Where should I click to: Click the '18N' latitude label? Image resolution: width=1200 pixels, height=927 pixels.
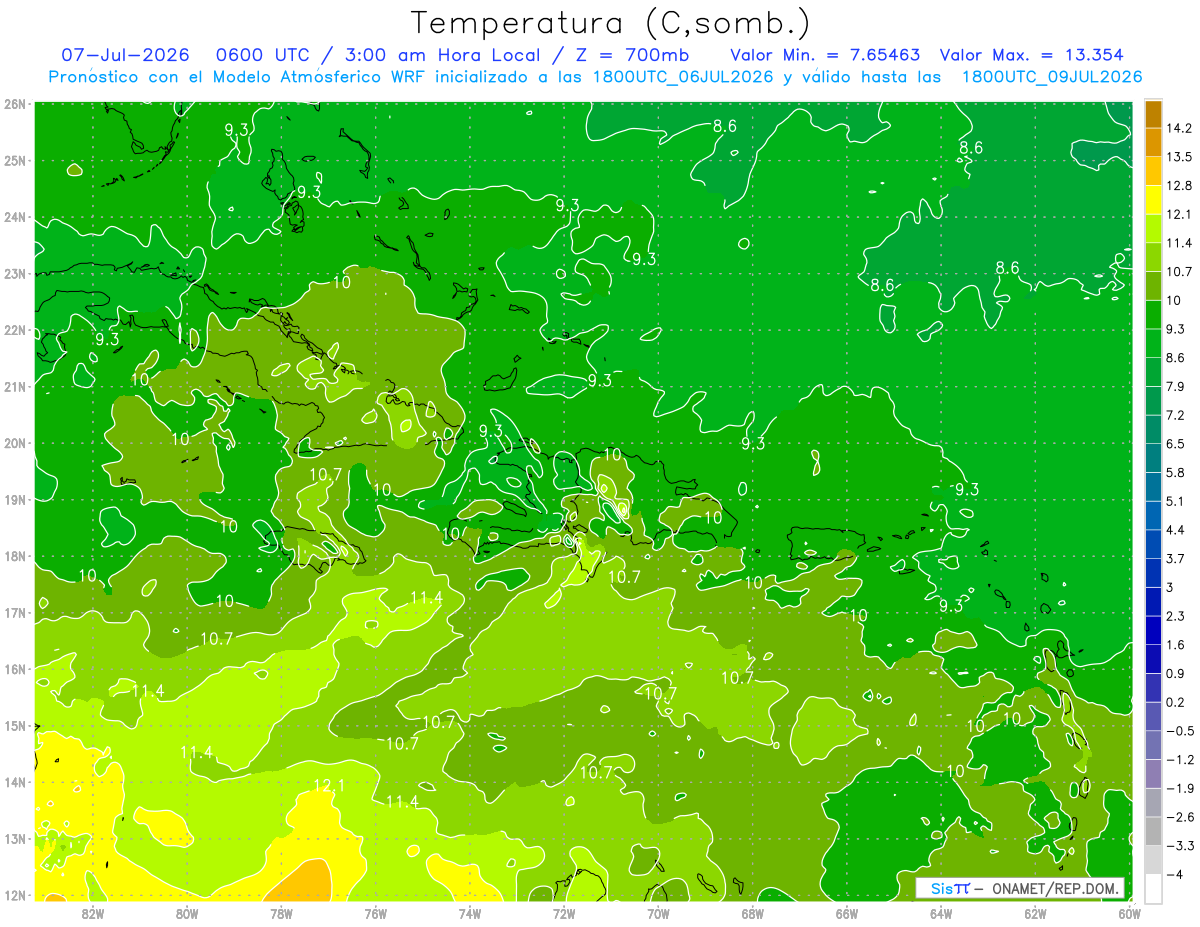[14, 556]
